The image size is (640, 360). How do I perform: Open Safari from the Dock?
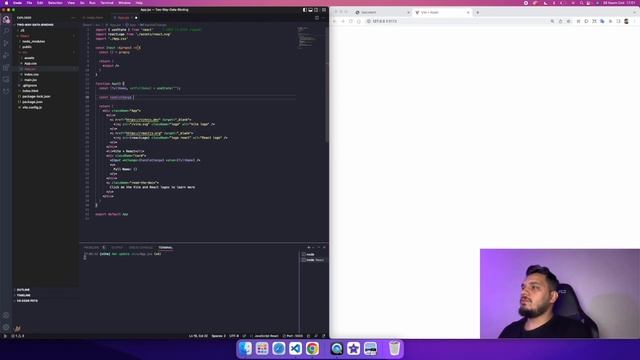click(x=279, y=348)
